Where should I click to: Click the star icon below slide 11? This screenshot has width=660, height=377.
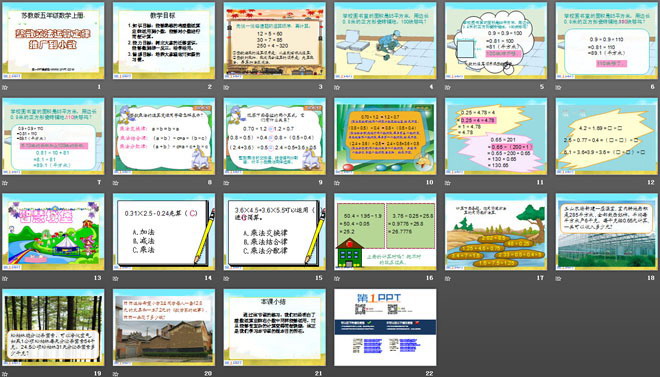(x=447, y=183)
